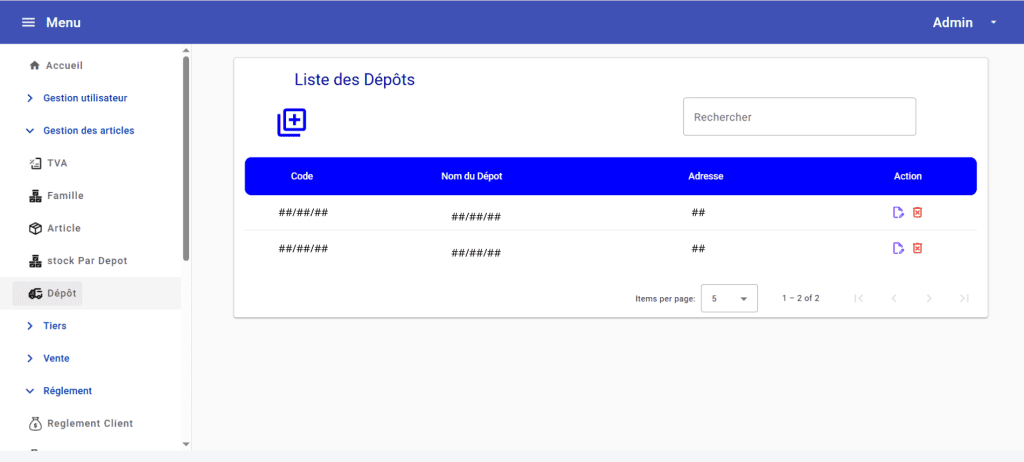Click the sidebar vertical scrollbar
Image resolution: width=1024 pixels, height=462 pixels.
(x=186, y=160)
